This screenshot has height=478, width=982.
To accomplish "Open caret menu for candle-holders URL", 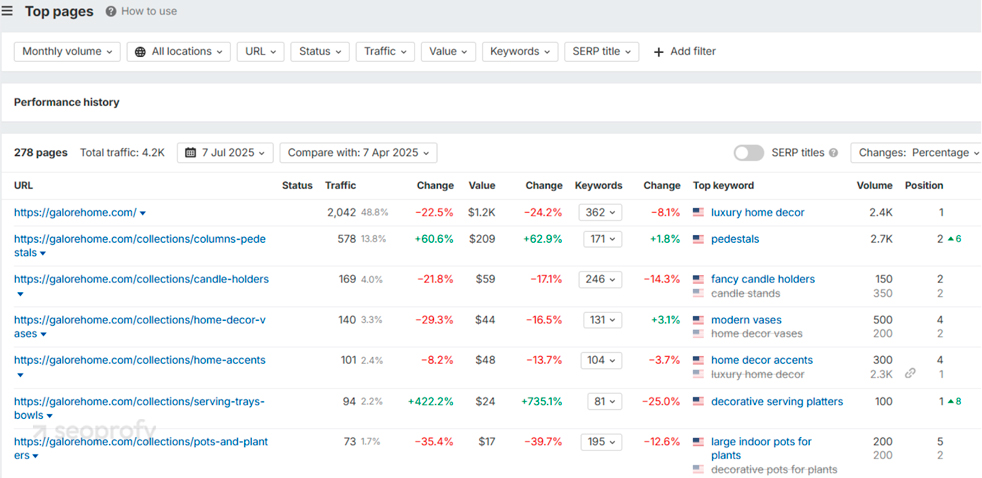I will pyautogui.click(x=19, y=294).
